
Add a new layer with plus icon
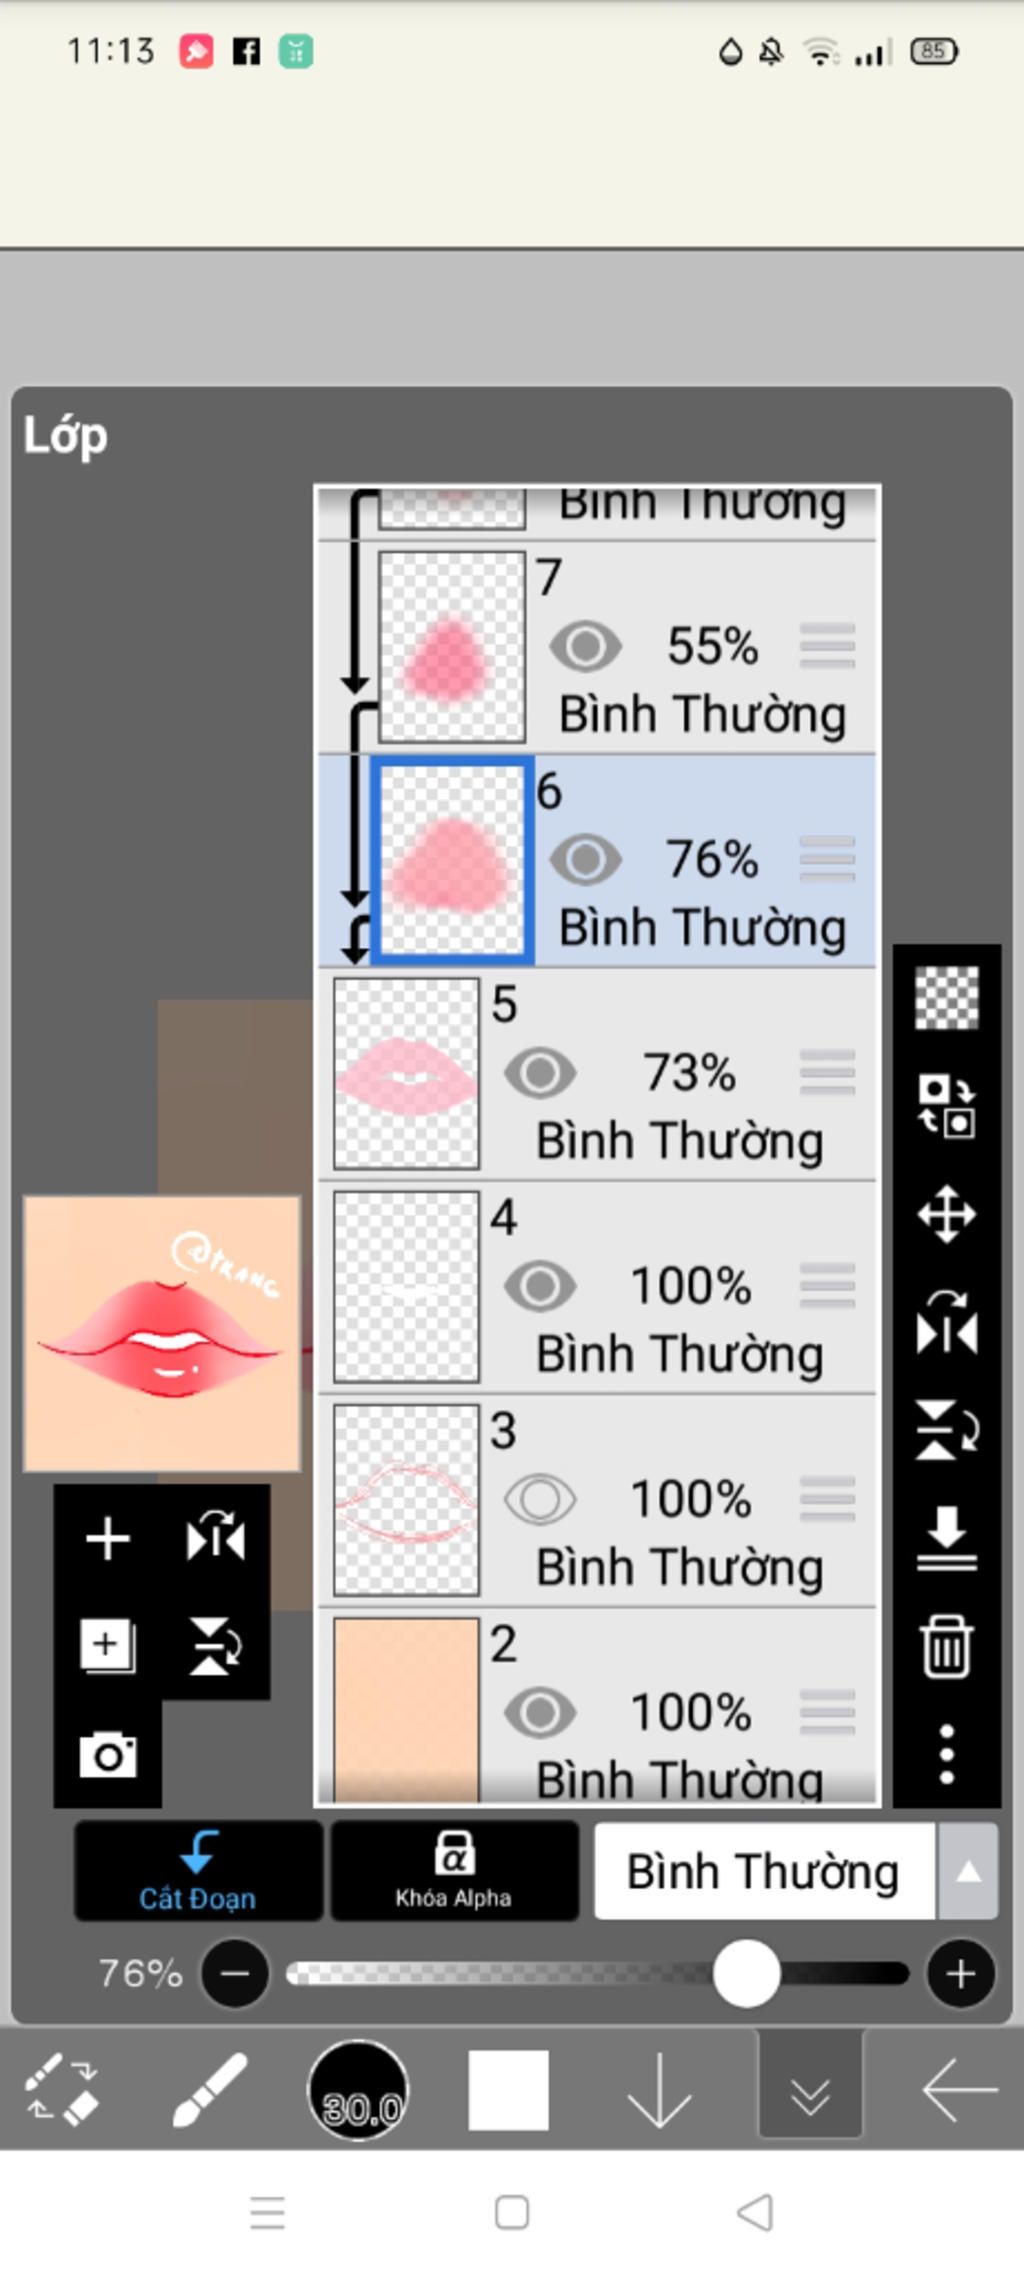pos(108,1538)
